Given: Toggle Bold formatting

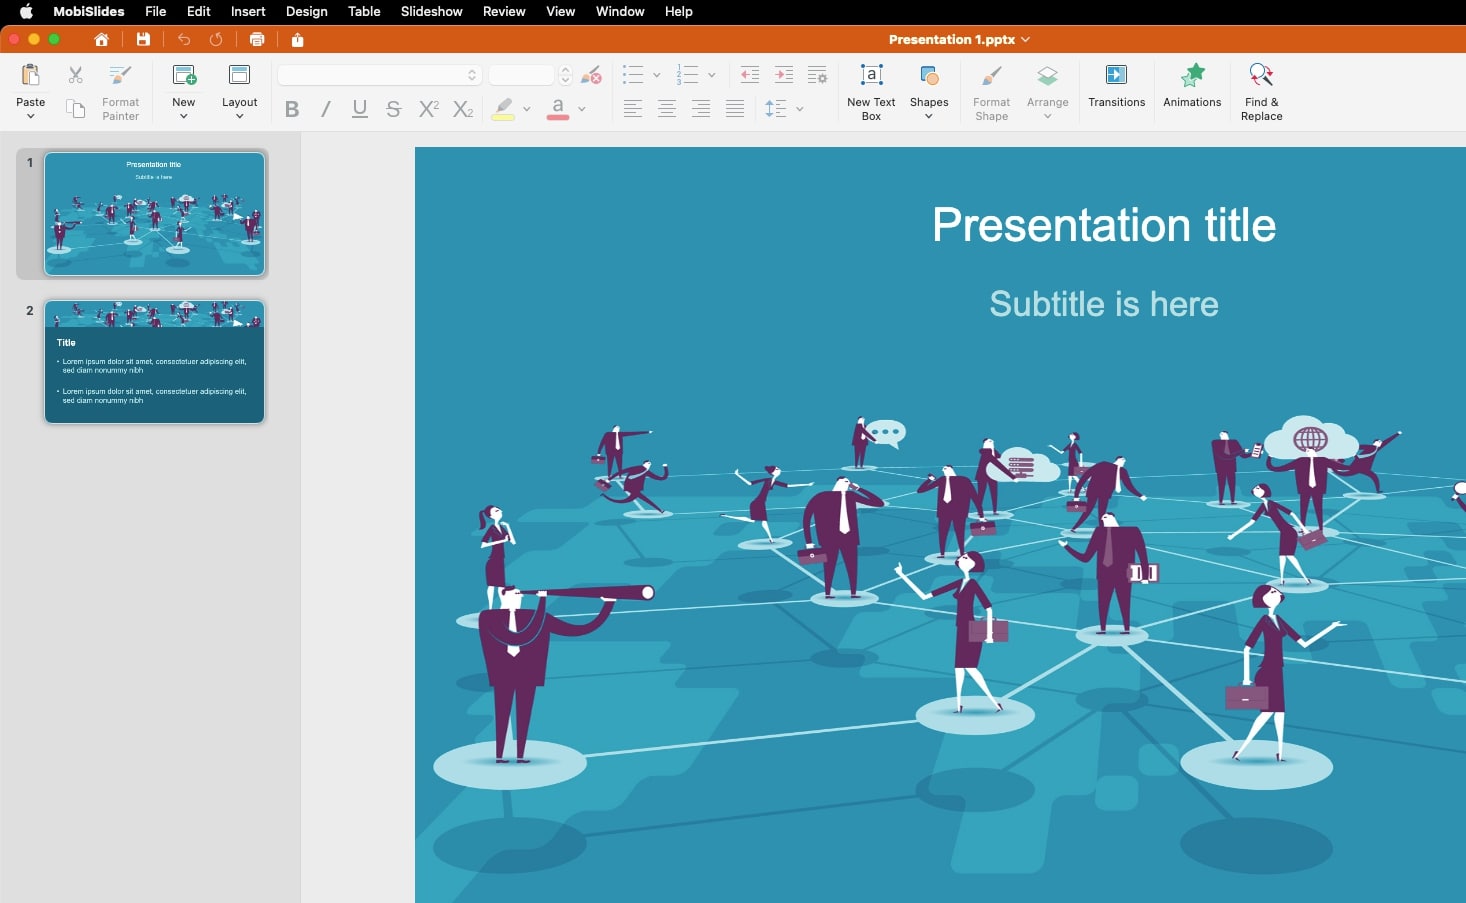Looking at the screenshot, I should click(292, 109).
